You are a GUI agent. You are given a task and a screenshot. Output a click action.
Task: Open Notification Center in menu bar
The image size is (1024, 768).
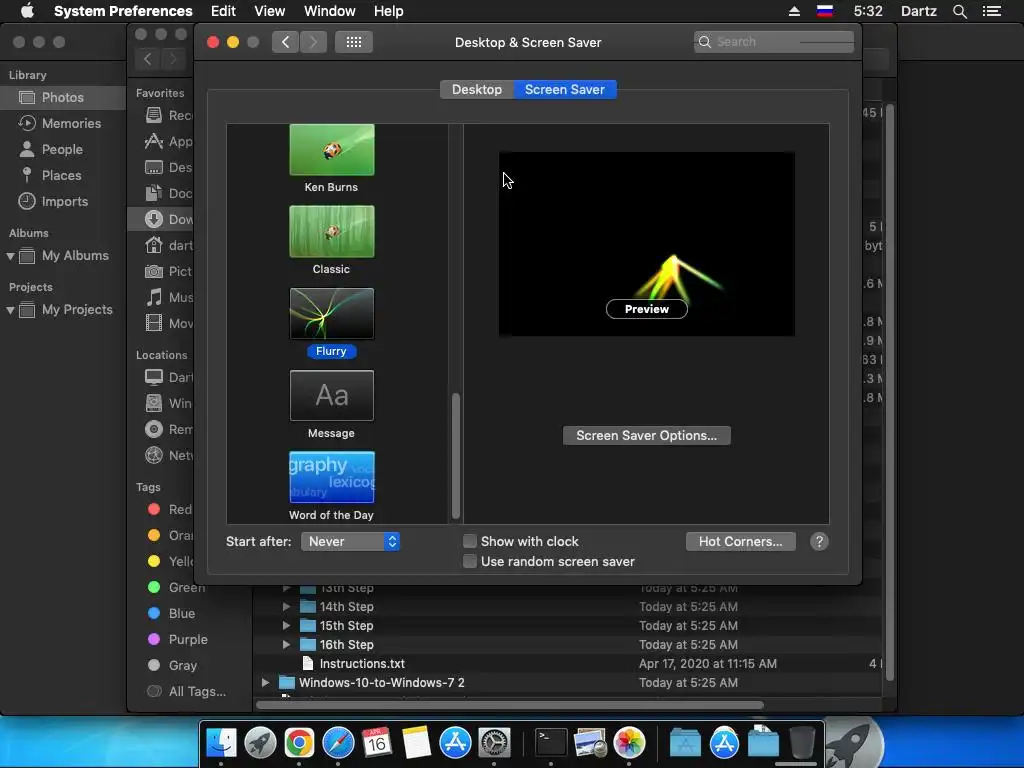click(x=992, y=11)
